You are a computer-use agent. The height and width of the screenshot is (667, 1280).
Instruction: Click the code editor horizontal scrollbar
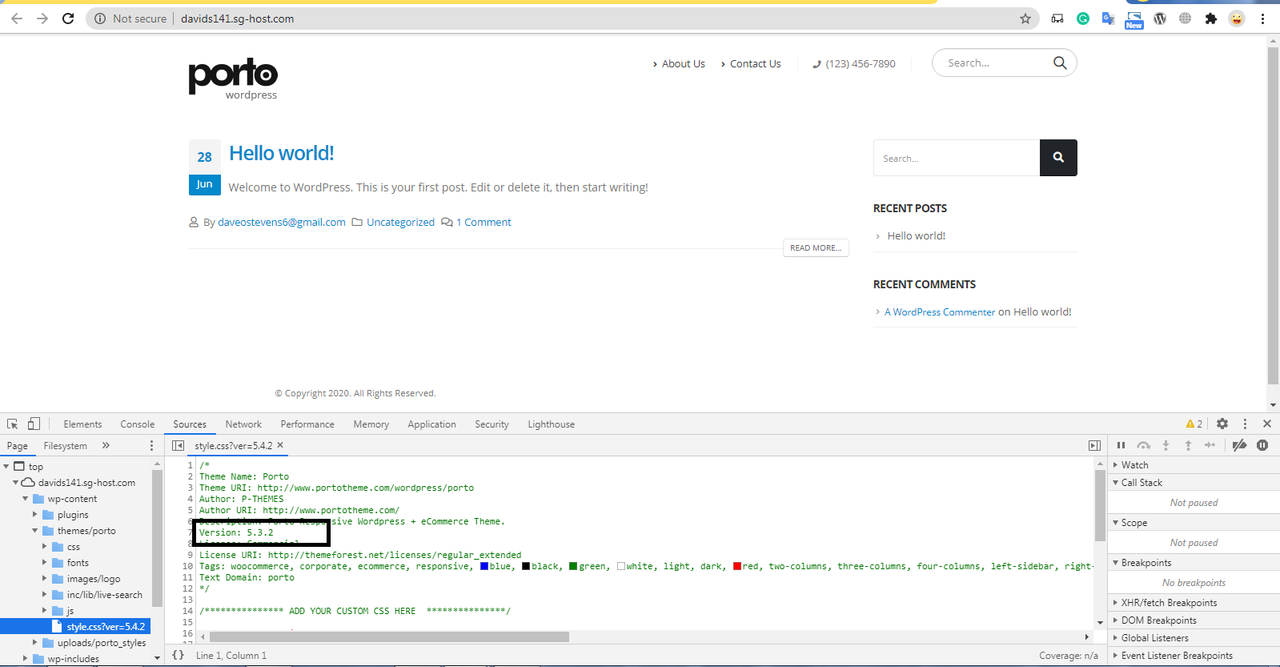[x=388, y=636]
